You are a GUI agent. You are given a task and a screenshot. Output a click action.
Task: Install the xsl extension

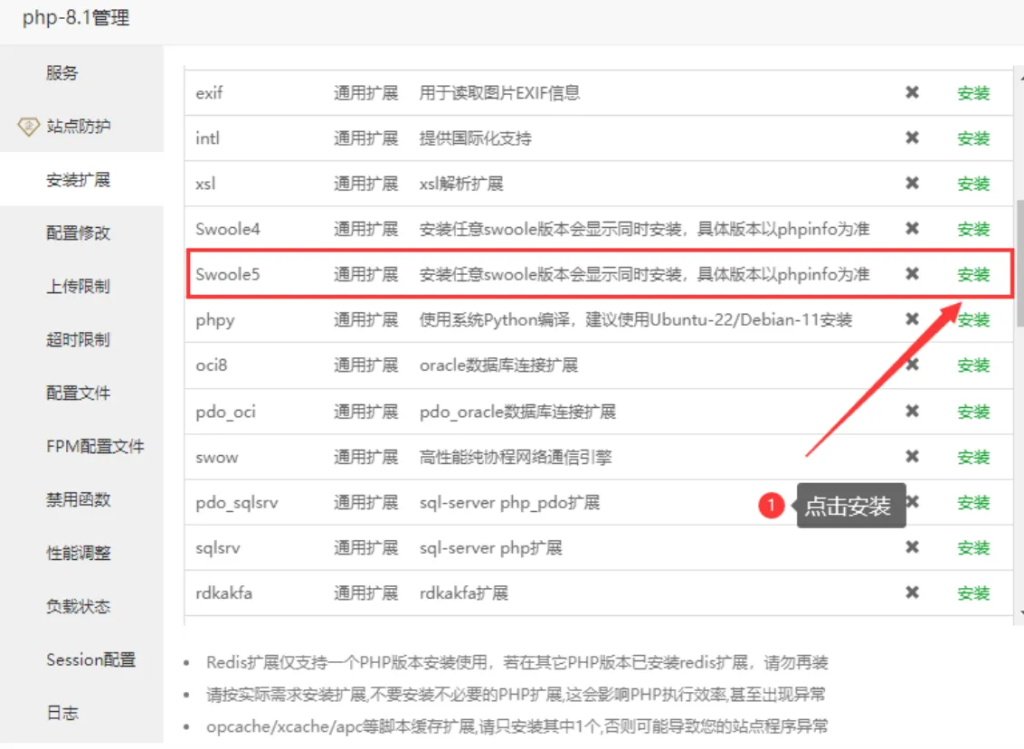(x=972, y=183)
